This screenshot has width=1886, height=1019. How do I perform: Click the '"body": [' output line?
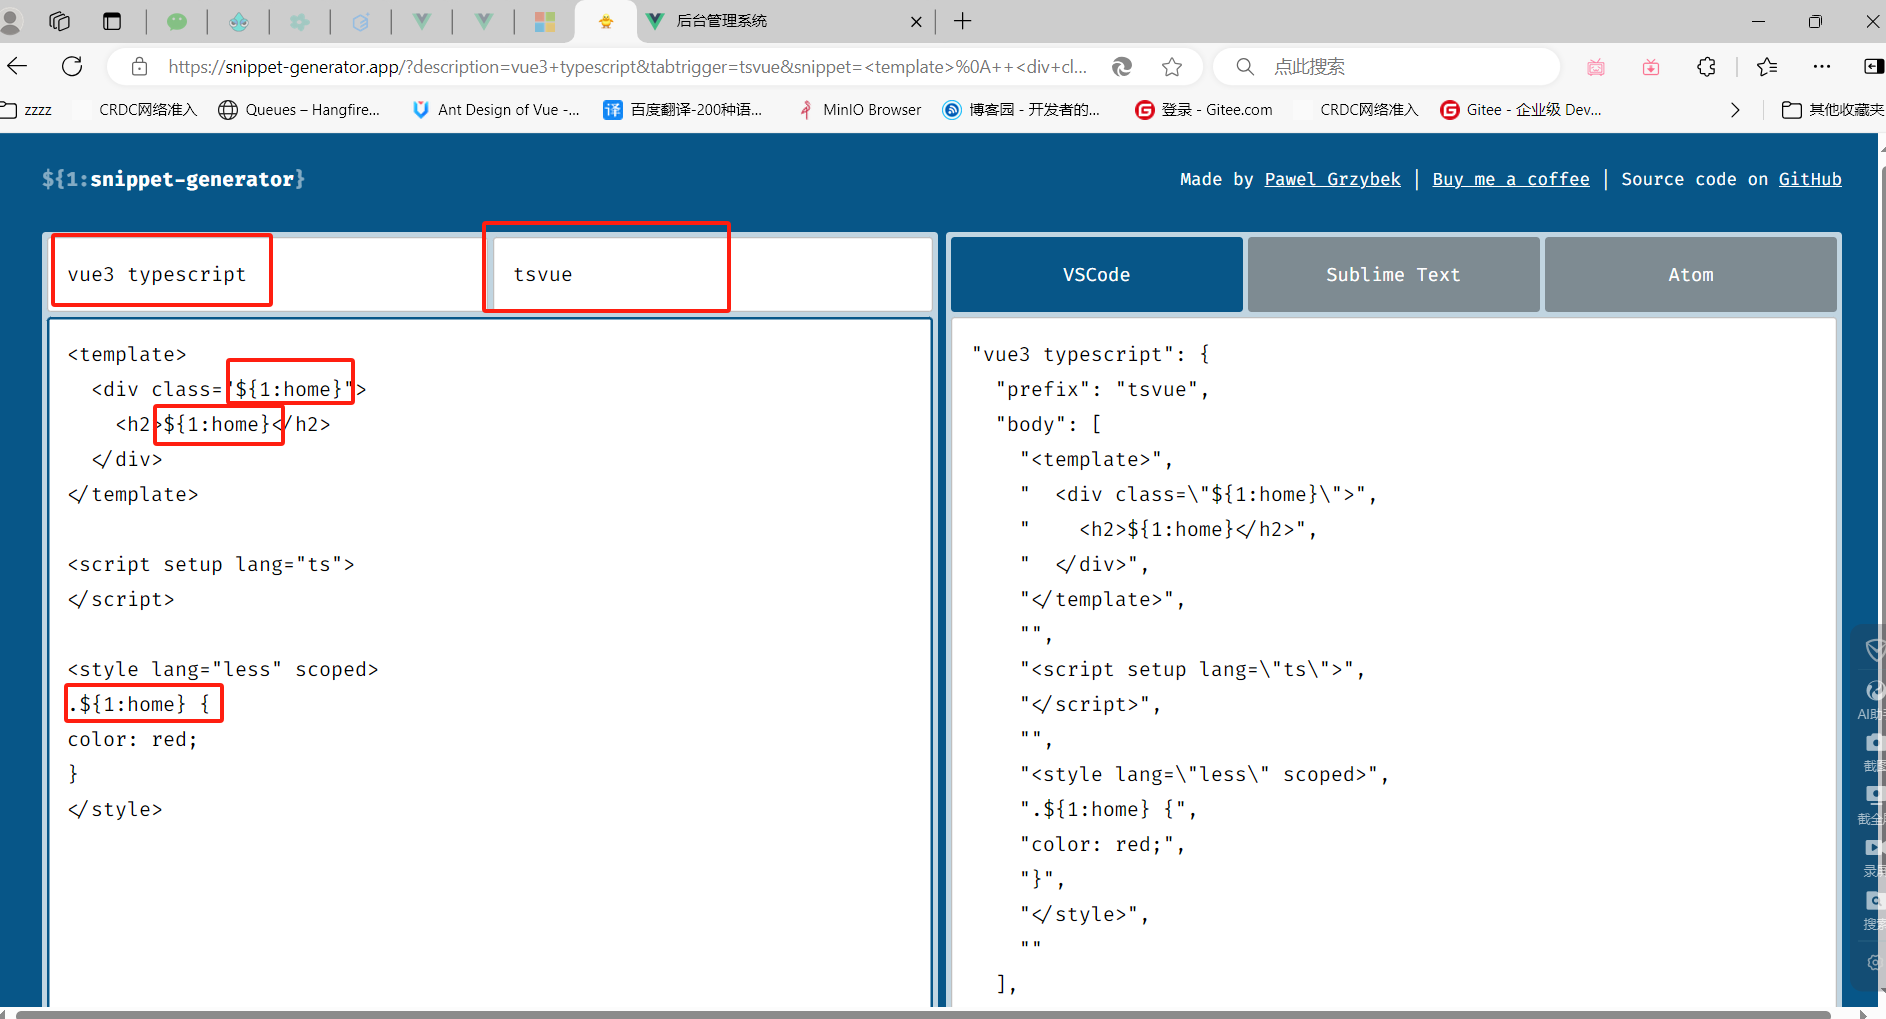pos(1048,424)
